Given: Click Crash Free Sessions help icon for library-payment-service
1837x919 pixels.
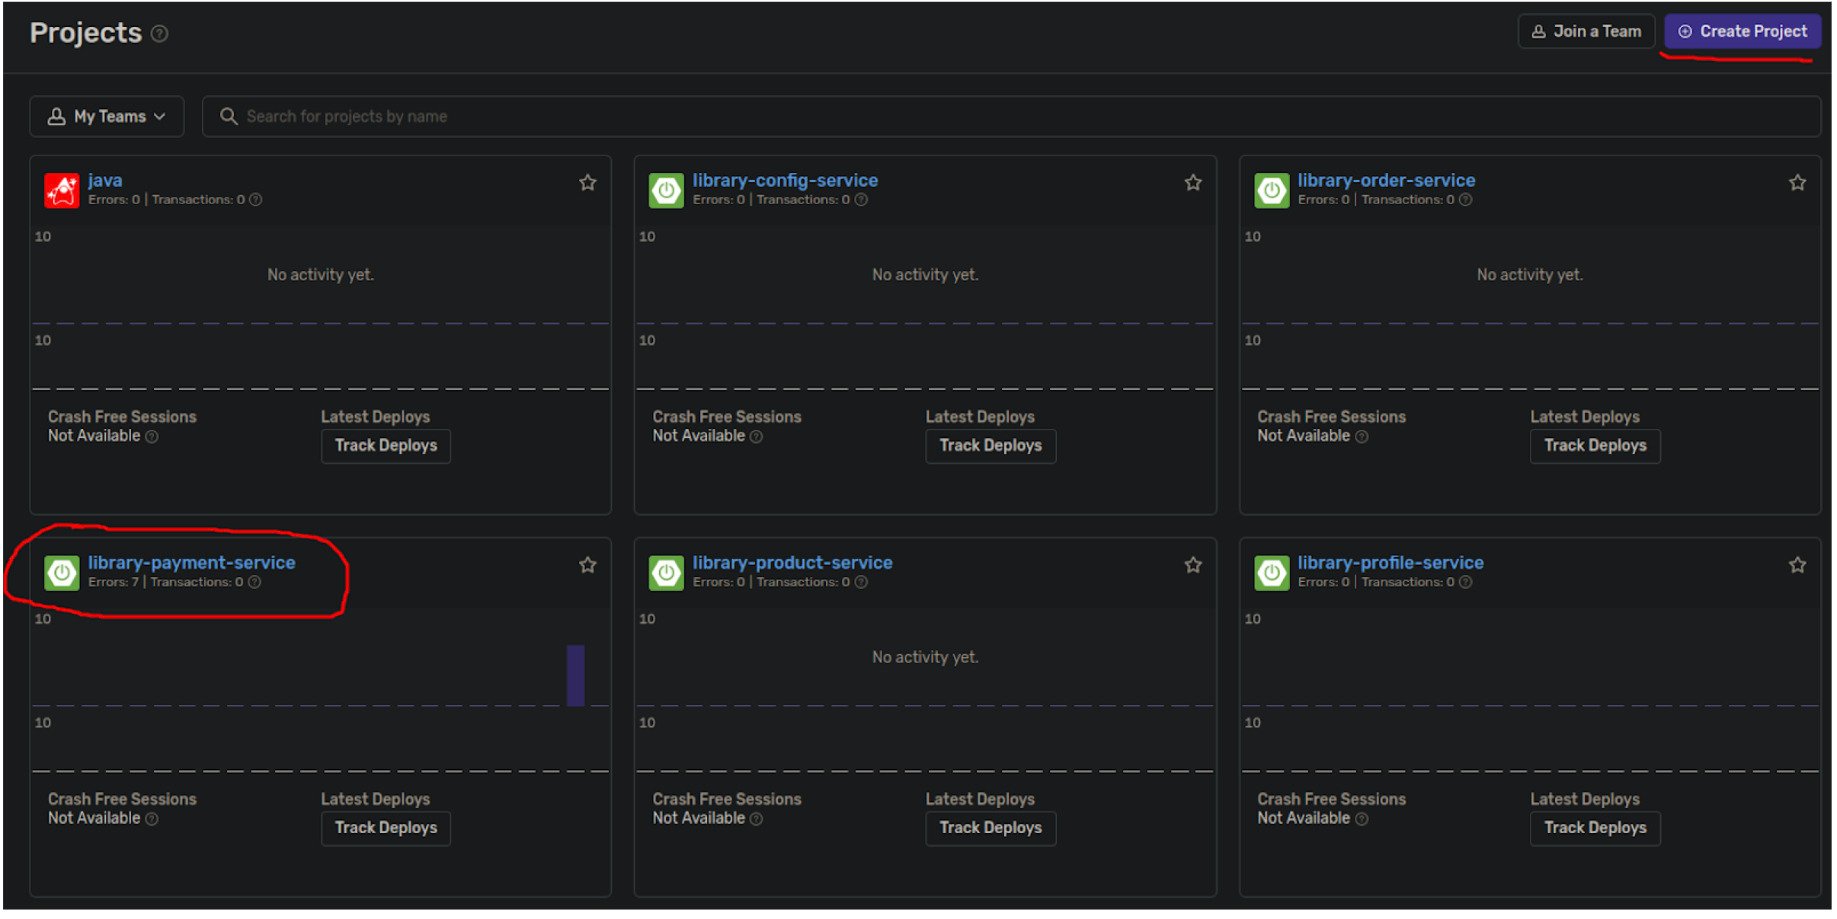Looking at the screenshot, I should [x=152, y=820].
